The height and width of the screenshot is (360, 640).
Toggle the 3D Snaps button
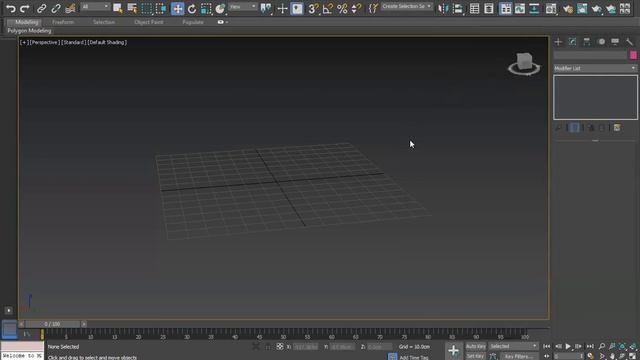coord(313,8)
